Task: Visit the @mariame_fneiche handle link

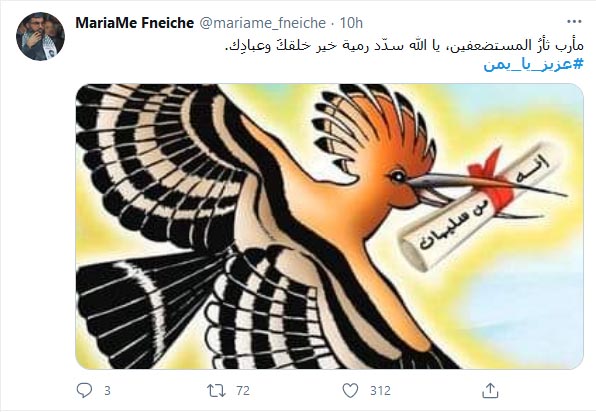Action: click(262, 23)
